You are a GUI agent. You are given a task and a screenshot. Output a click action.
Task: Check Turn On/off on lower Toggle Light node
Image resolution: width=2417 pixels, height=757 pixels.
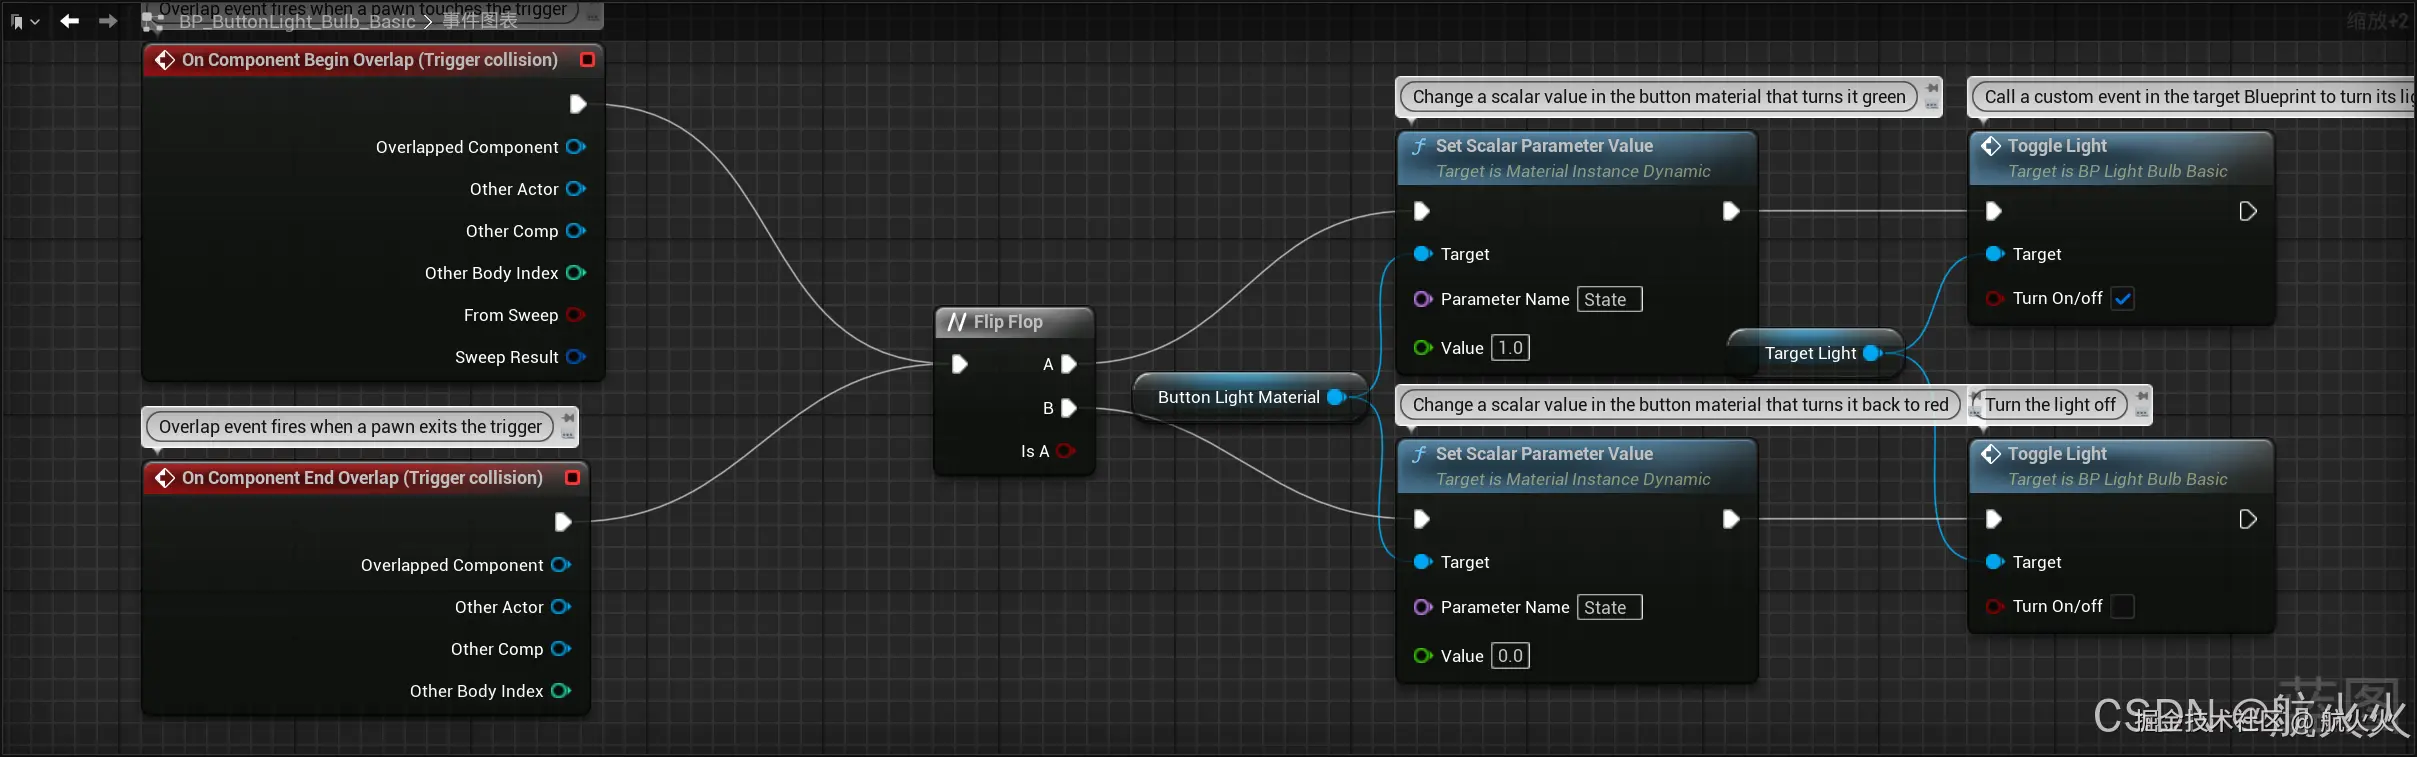[2123, 606]
